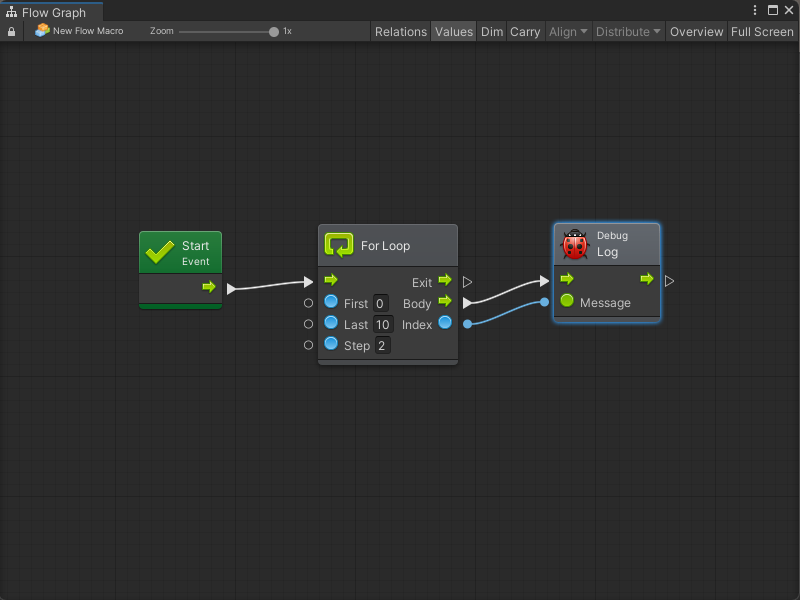Click the New Flow Macro icon
800x600 pixels.
coord(42,31)
